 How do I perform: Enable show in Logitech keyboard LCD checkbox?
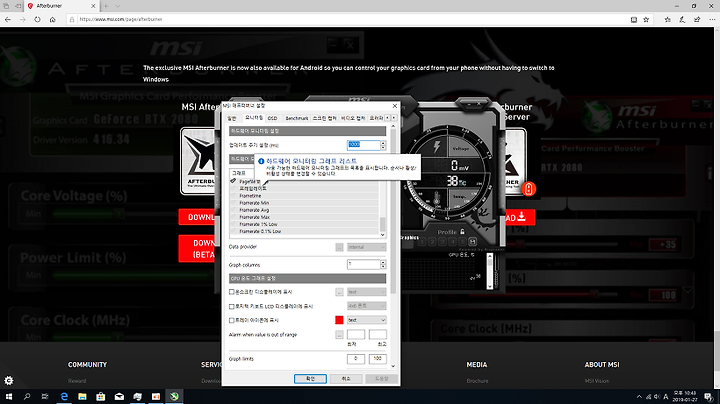pyautogui.click(x=232, y=306)
